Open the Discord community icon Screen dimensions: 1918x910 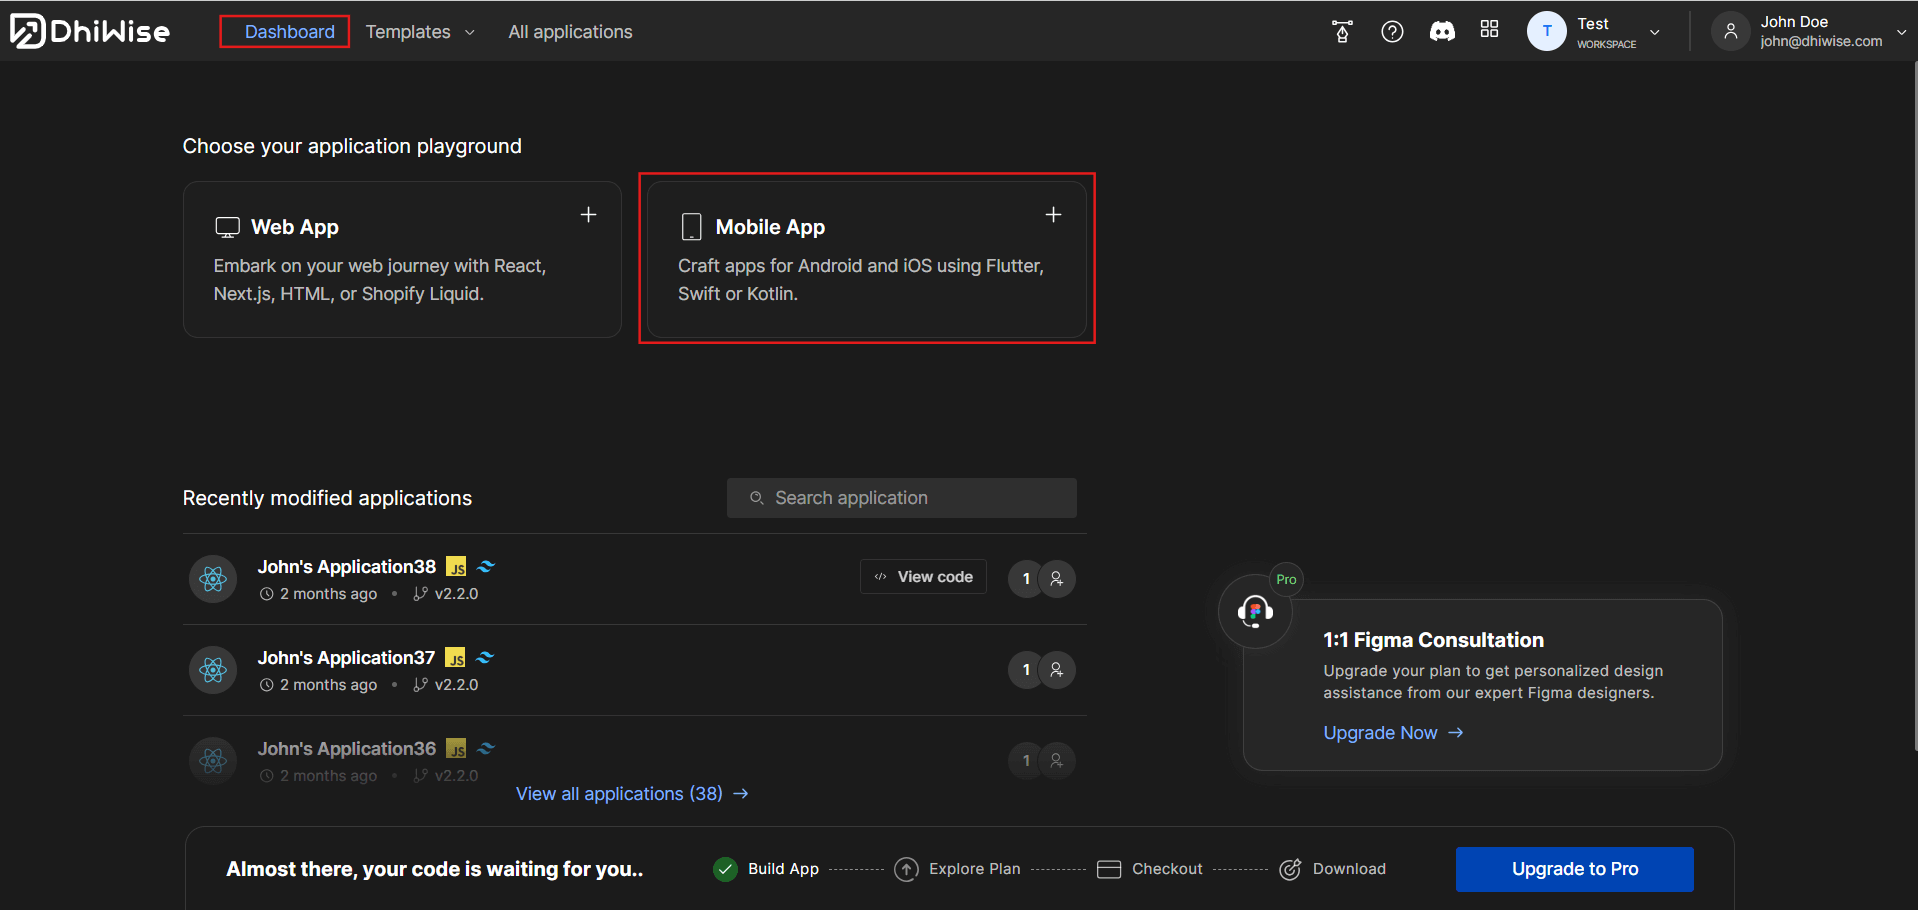coord(1442,32)
